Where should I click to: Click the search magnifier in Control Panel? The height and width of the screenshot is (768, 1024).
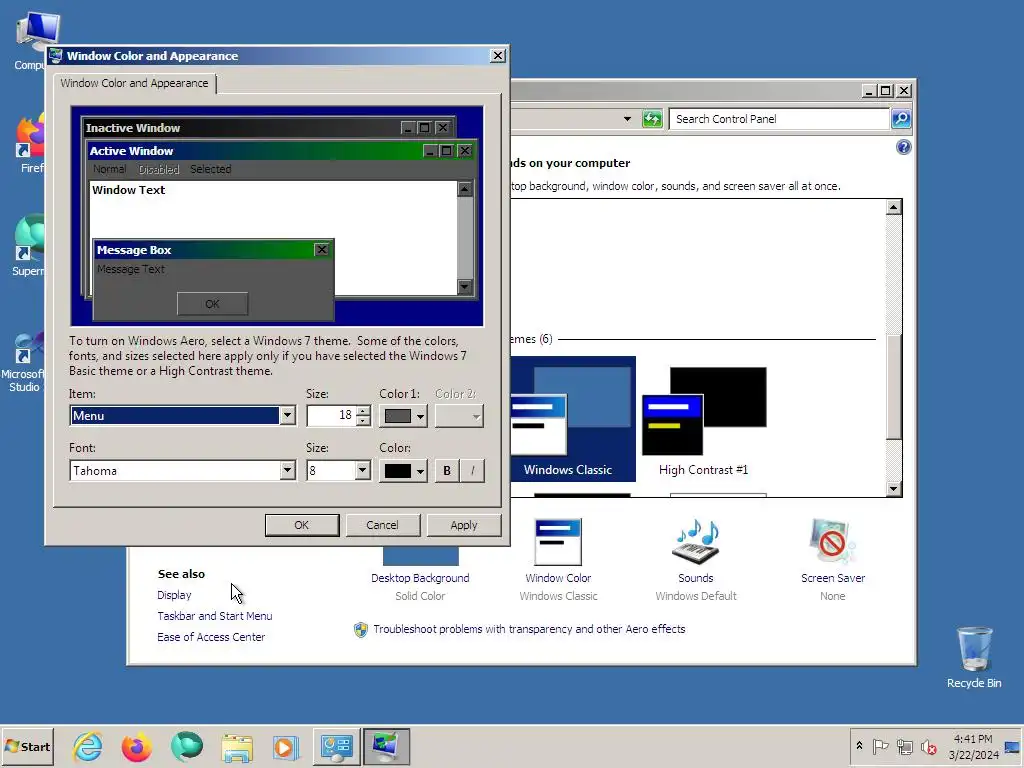pos(901,119)
